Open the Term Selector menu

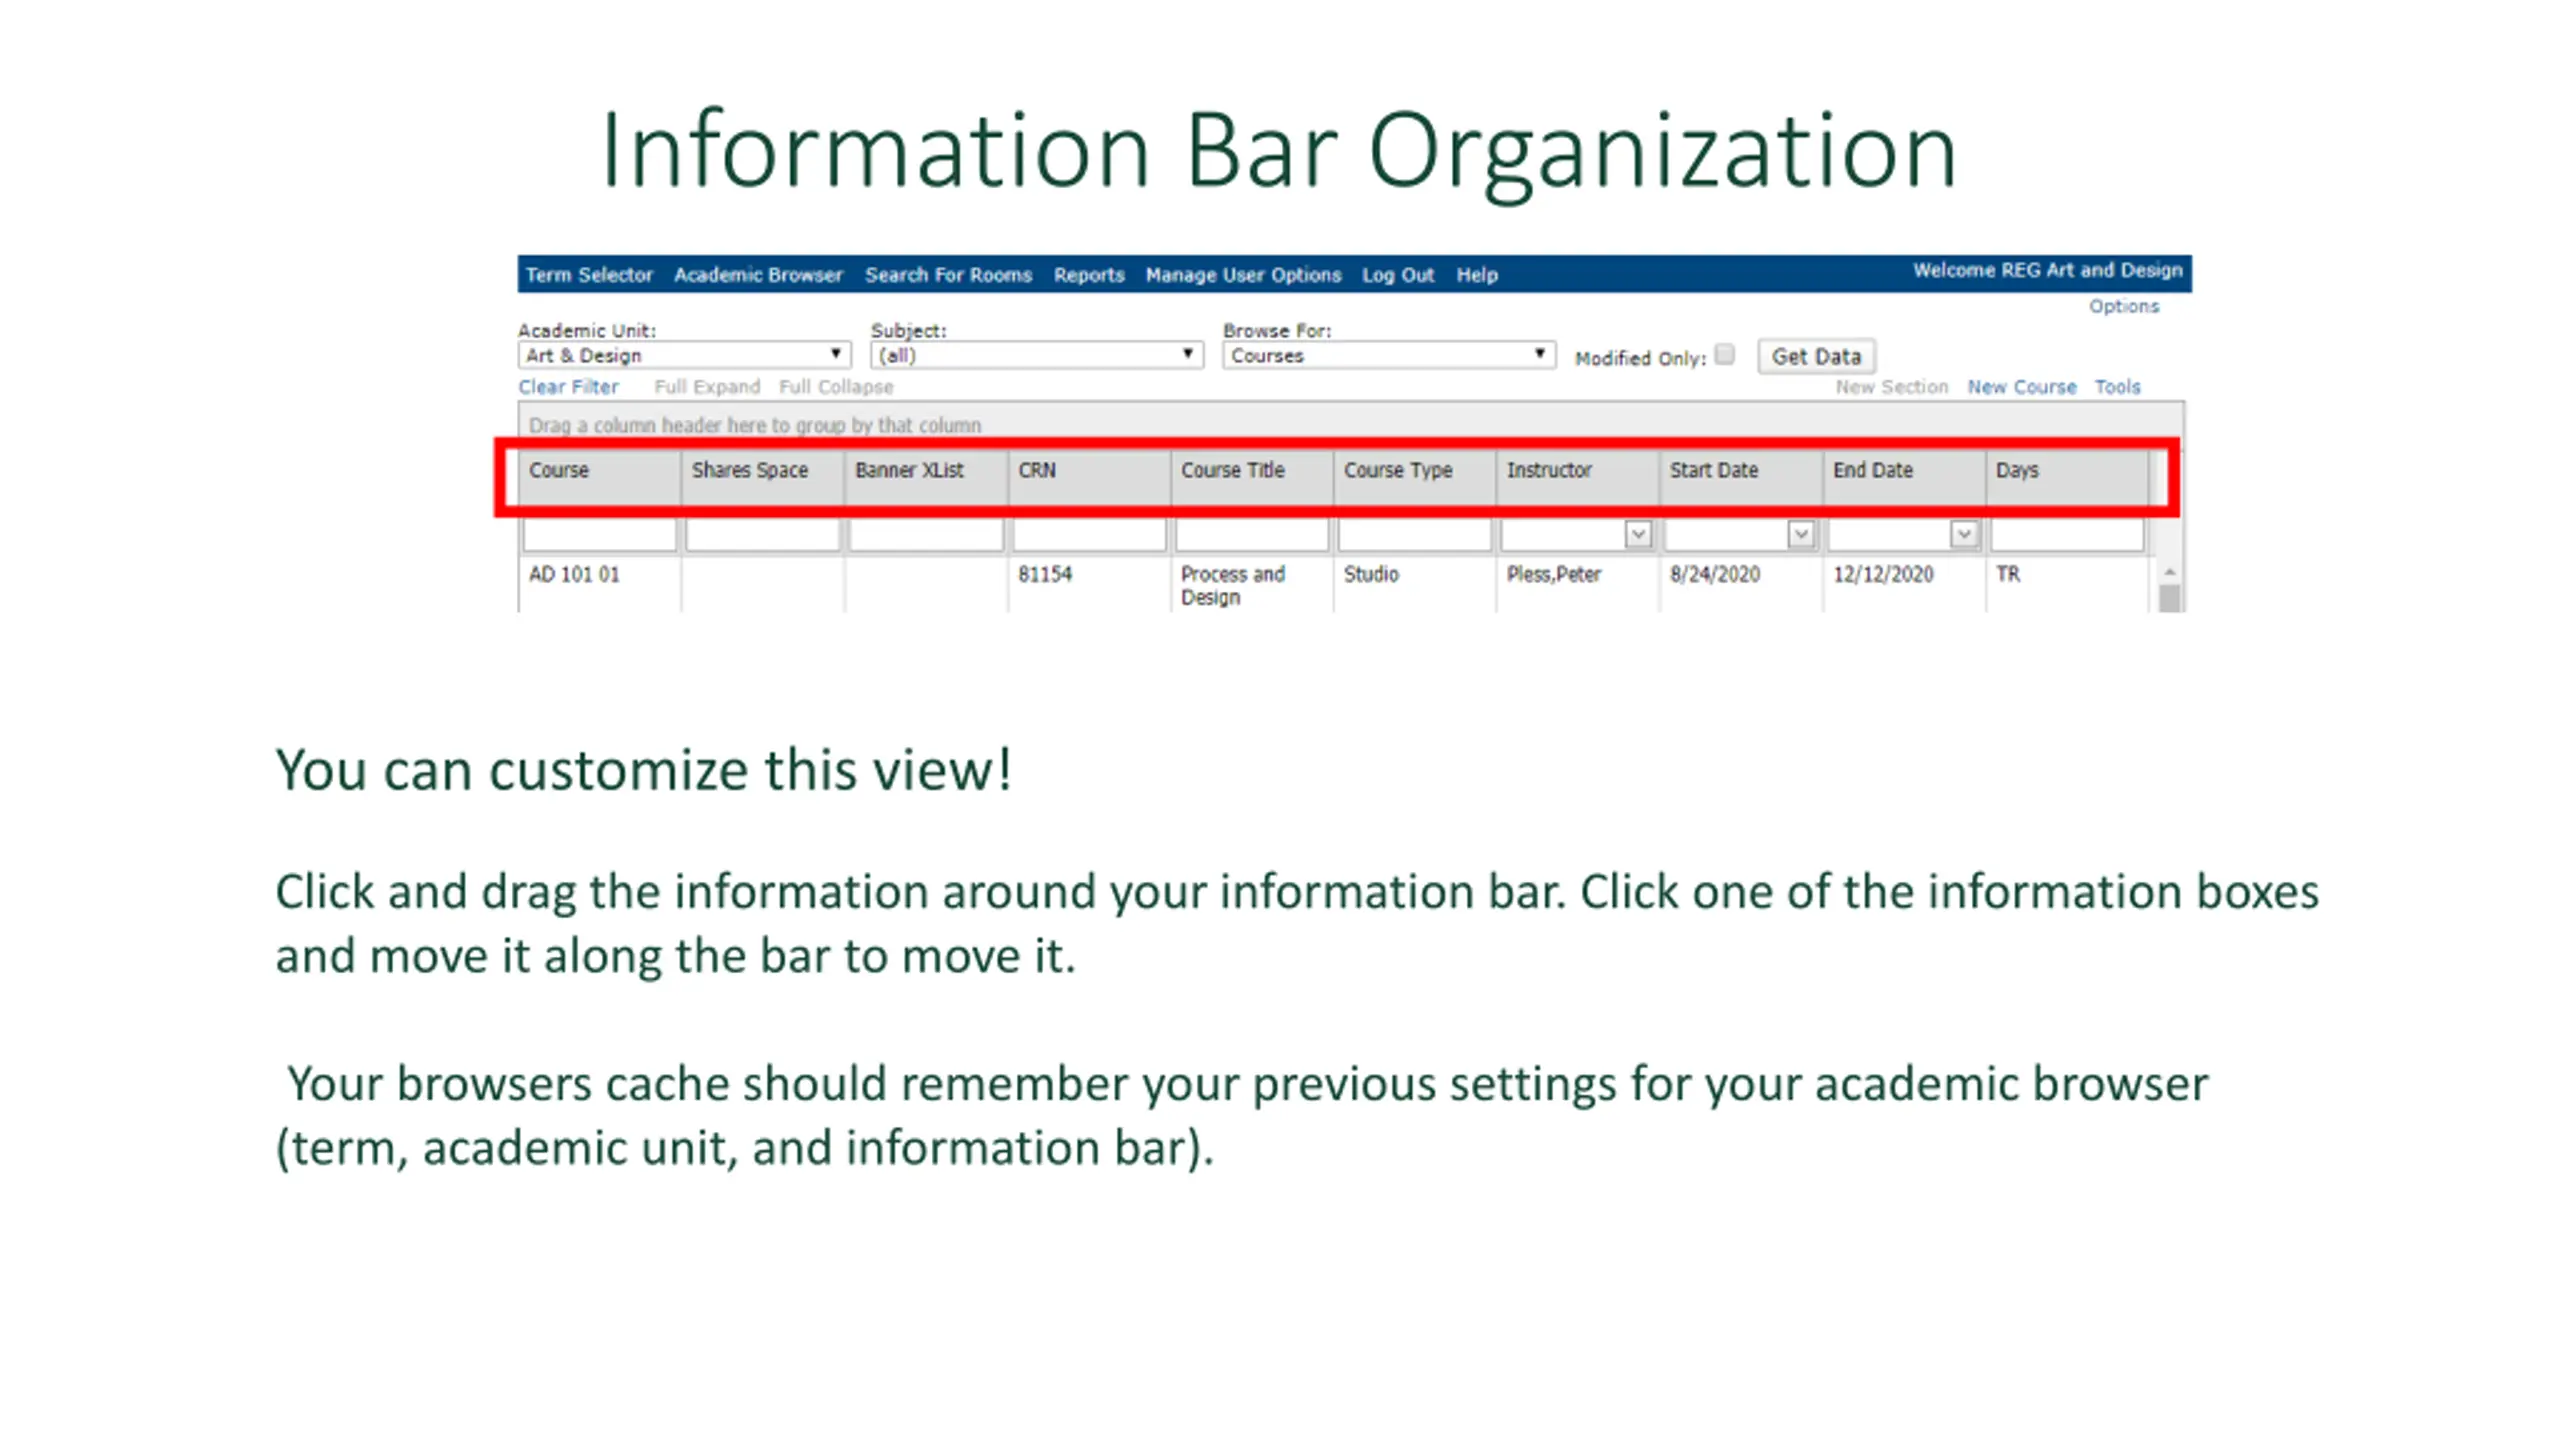[589, 275]
